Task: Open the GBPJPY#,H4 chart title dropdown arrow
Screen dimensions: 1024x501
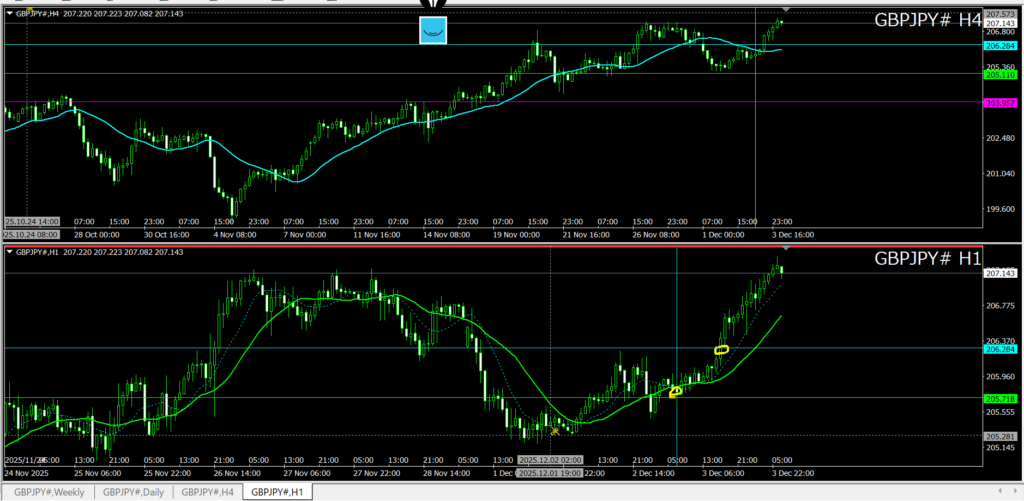Action: pyautogui.click(x=10, y=15)
